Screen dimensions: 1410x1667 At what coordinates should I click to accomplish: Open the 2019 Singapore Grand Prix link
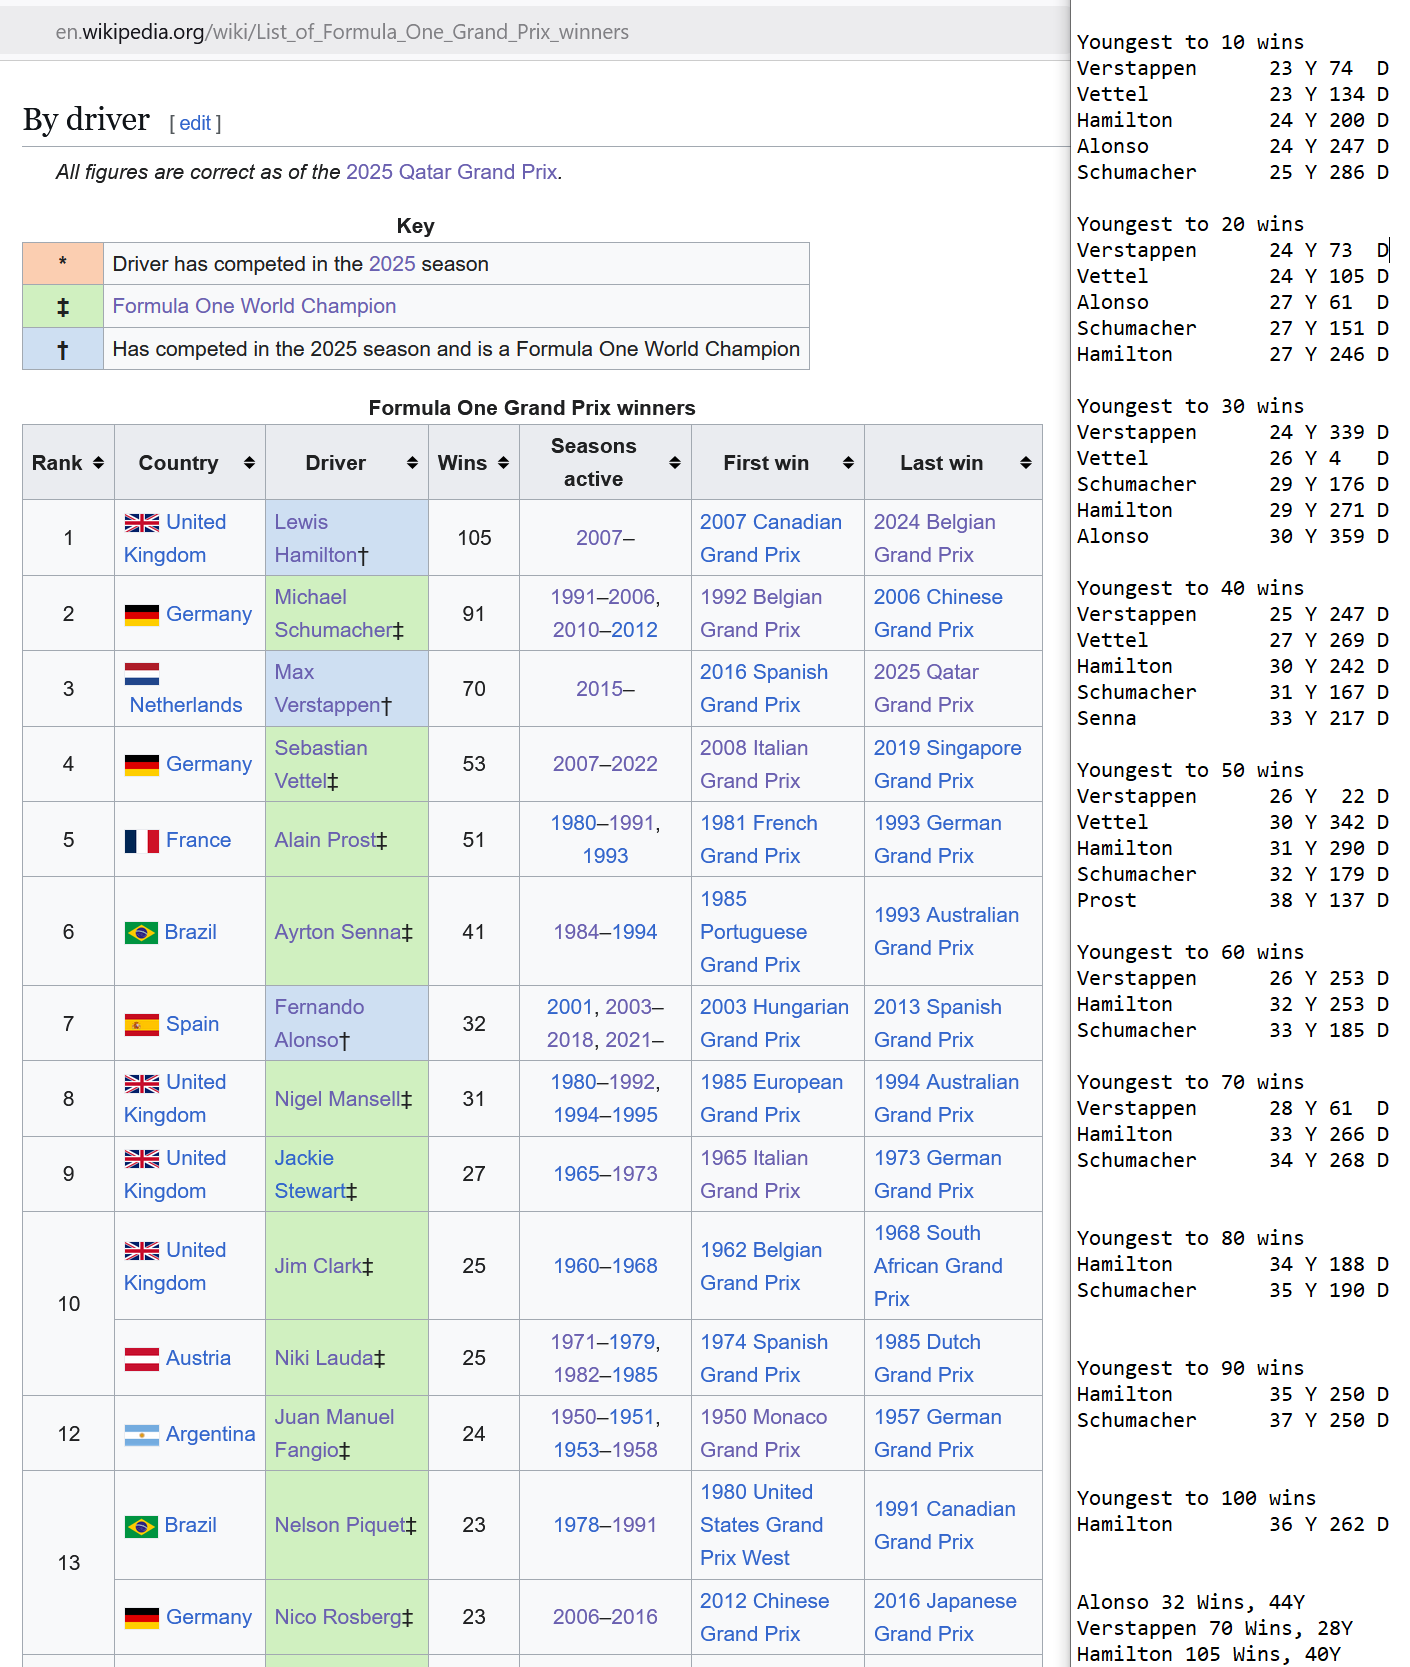tap(948, 764)
